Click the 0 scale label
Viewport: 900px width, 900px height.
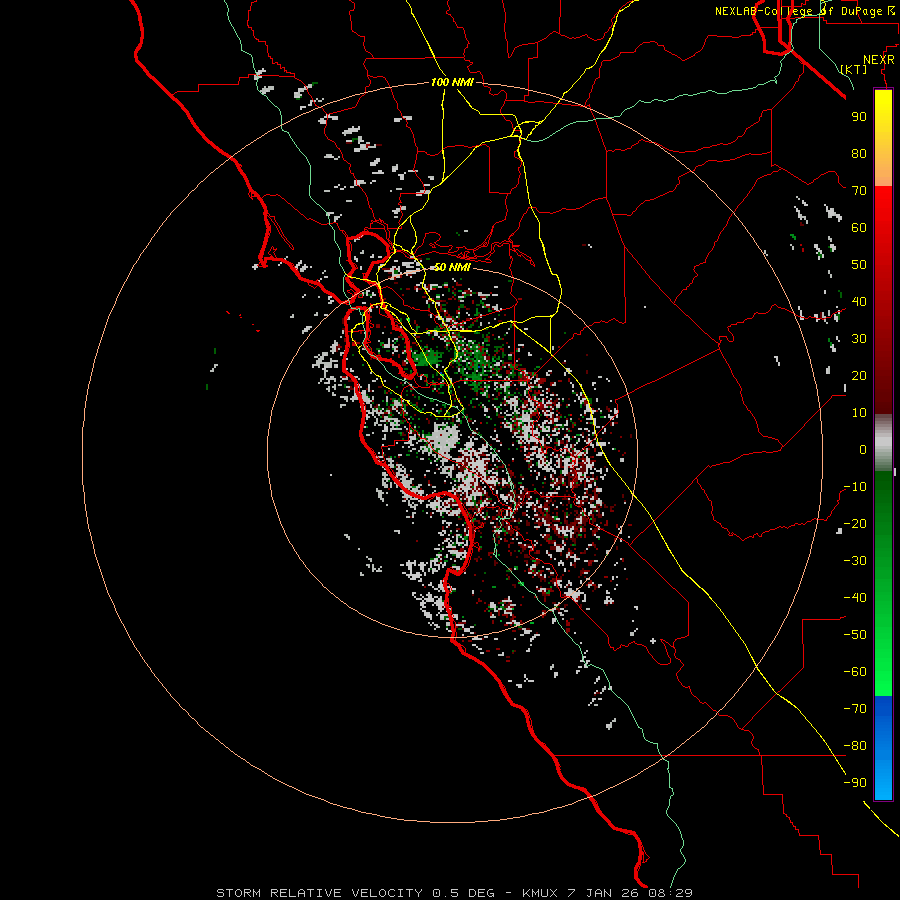(863, 449)
